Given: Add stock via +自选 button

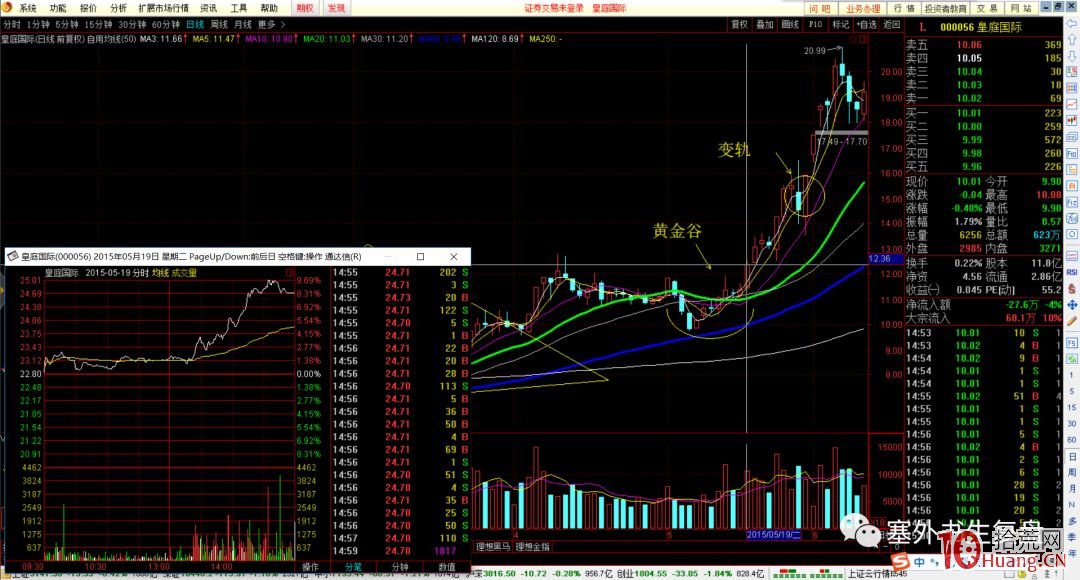Looking at the screenshot, I should pyautogui.click(x=866, y=24).
